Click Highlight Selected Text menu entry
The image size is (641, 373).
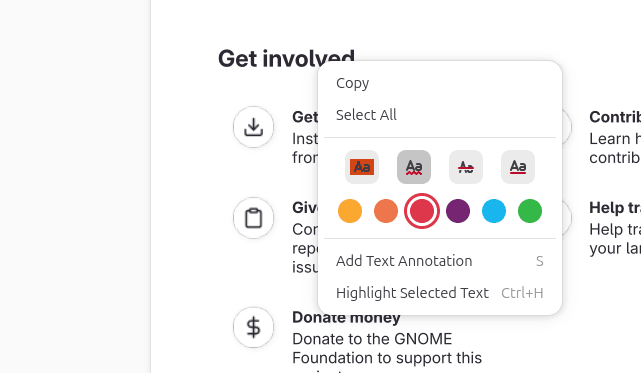(440, 293)
